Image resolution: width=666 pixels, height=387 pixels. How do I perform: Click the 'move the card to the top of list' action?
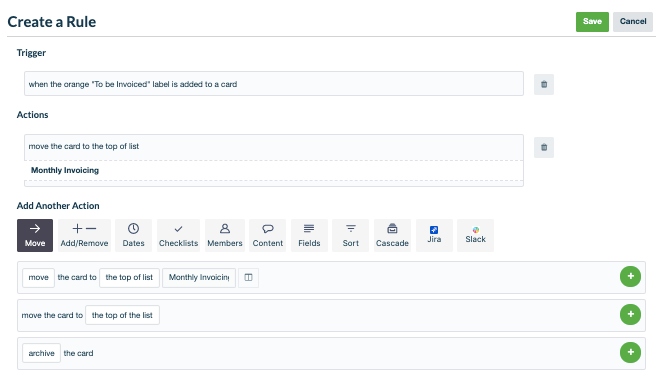tap(84, 146)
